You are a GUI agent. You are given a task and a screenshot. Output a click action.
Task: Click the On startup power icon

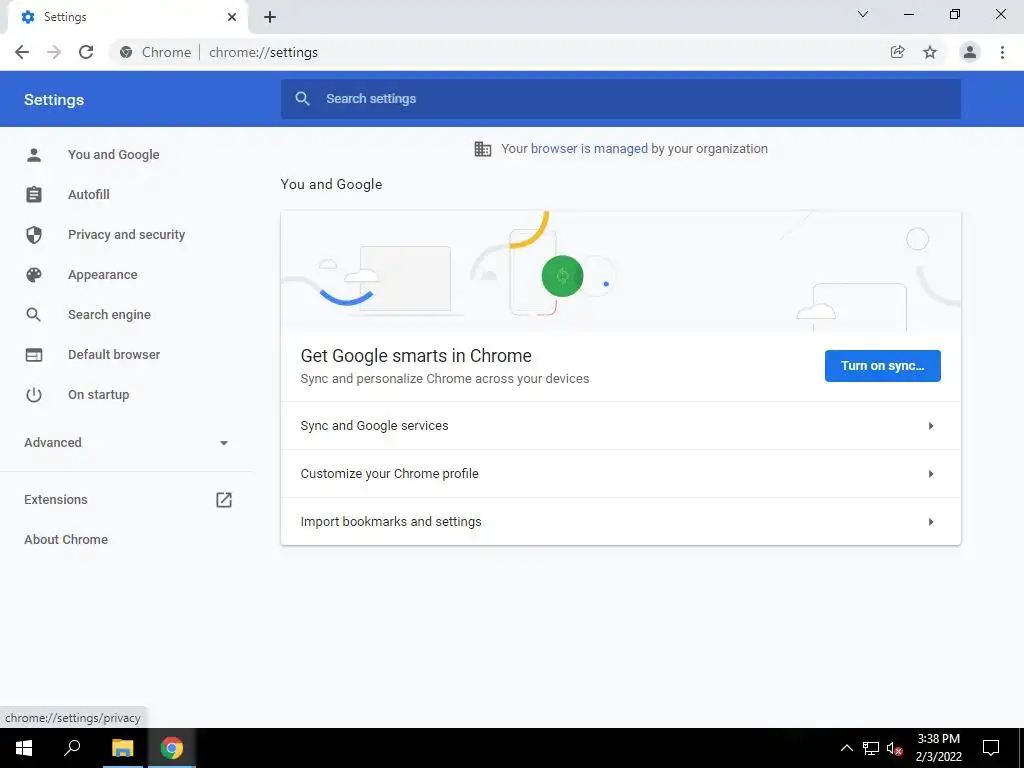tap(34, 394)
